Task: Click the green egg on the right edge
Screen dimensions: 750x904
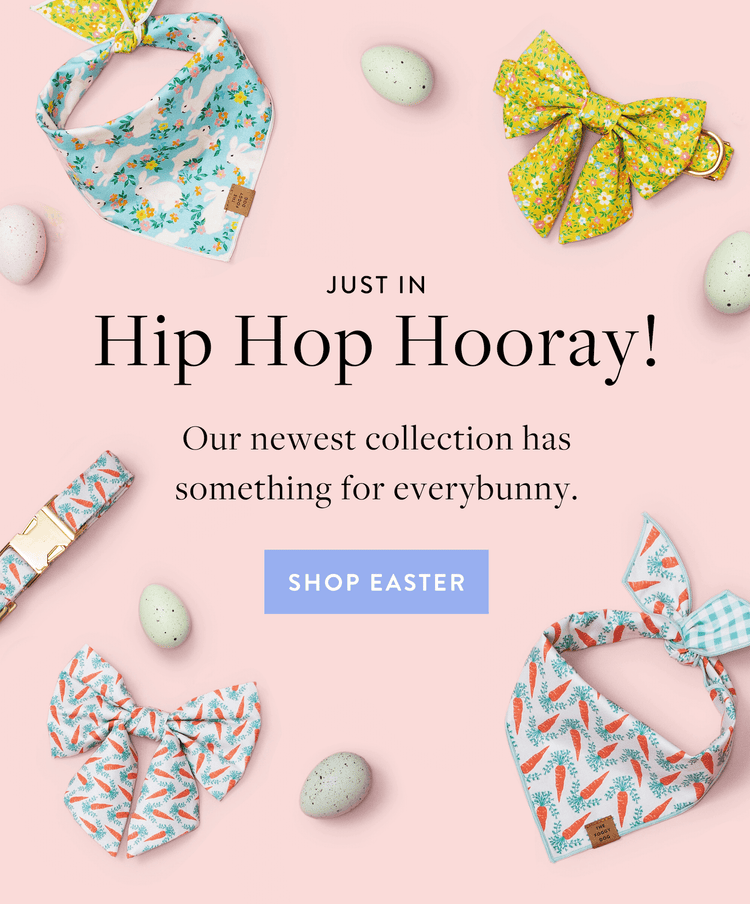Action: (x=728, y=273)
